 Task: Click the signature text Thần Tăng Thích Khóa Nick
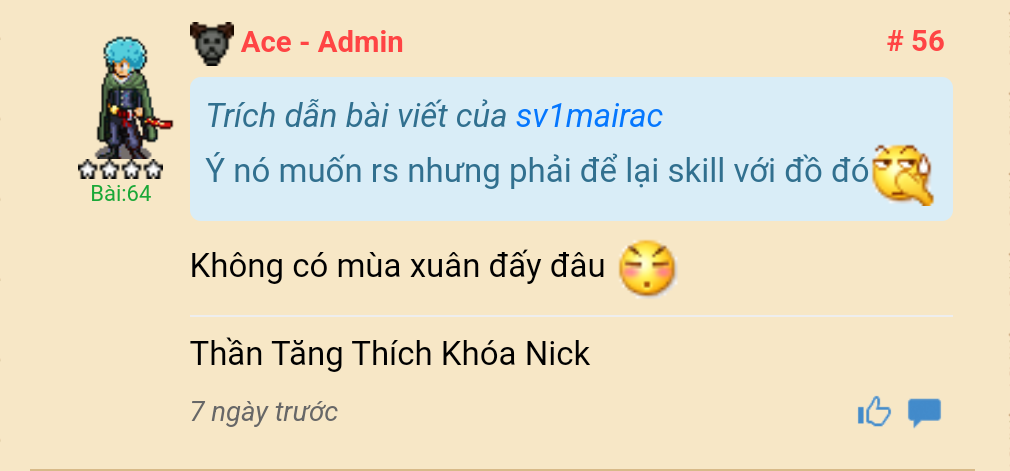click(x=390, y=353)
